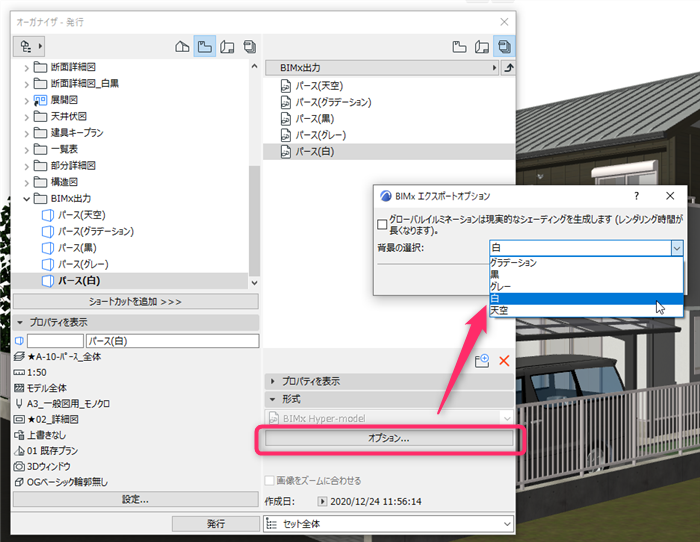Open the organizer mode selector icon
700x542 pixels.
(29, 46)
